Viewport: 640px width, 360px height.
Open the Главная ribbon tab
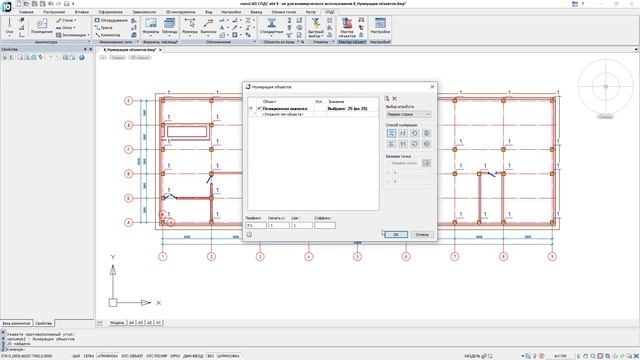[x=26, y=12]
